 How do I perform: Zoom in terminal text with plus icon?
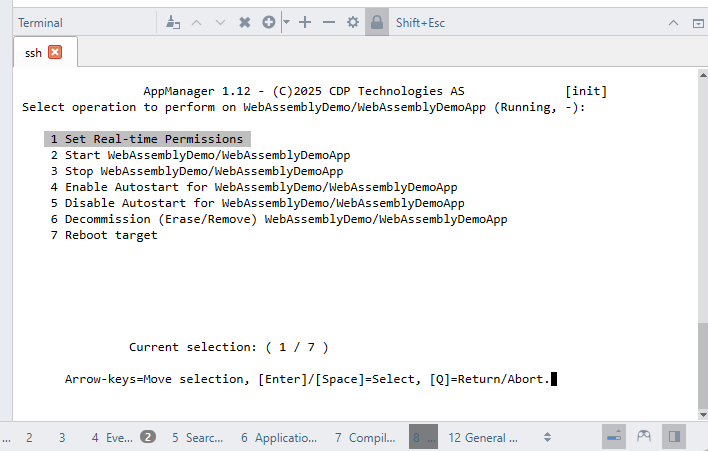[x=305, y=22]
